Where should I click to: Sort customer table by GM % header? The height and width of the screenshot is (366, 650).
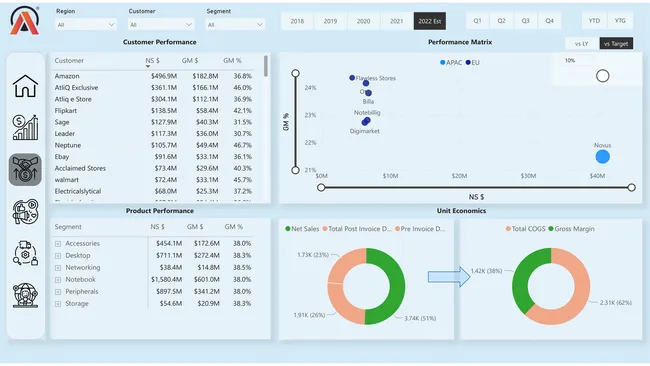(x=232, y=61)
